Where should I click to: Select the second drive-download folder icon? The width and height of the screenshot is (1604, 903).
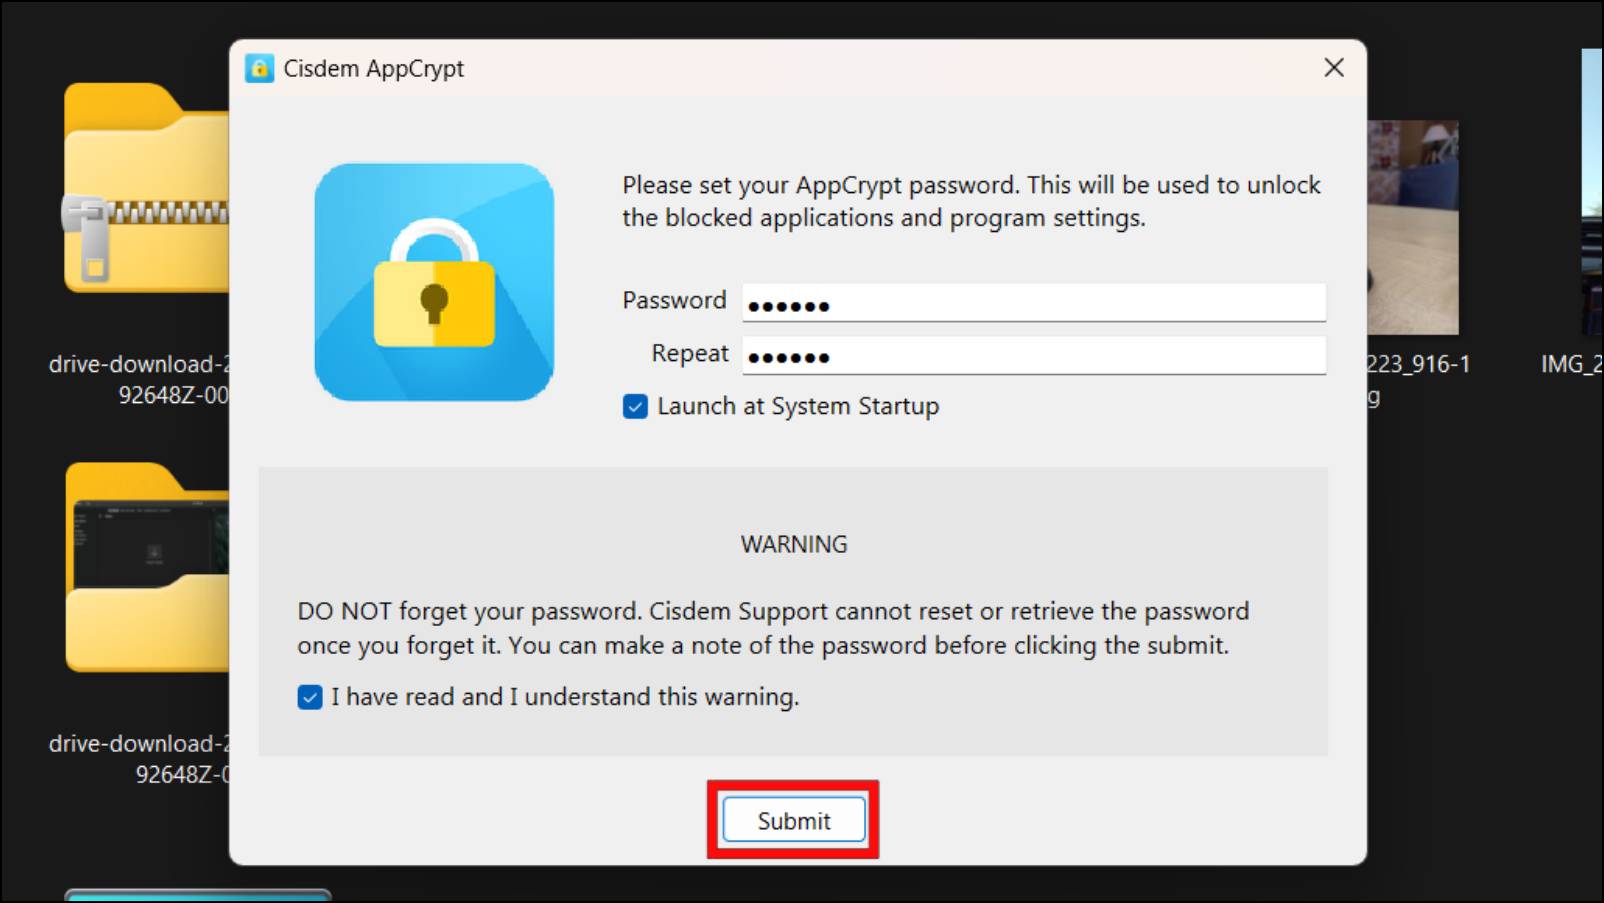tap(147, 567)
